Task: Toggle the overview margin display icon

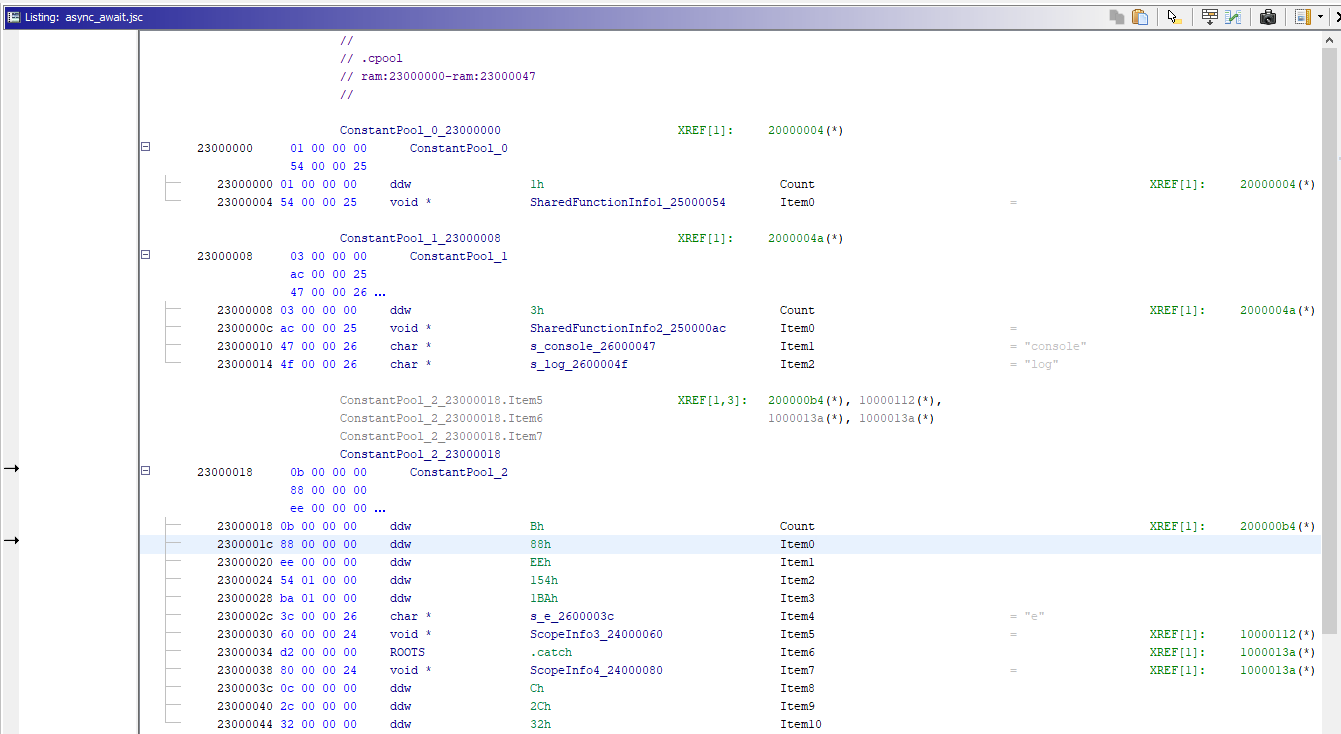Action: click(1301, 17)
